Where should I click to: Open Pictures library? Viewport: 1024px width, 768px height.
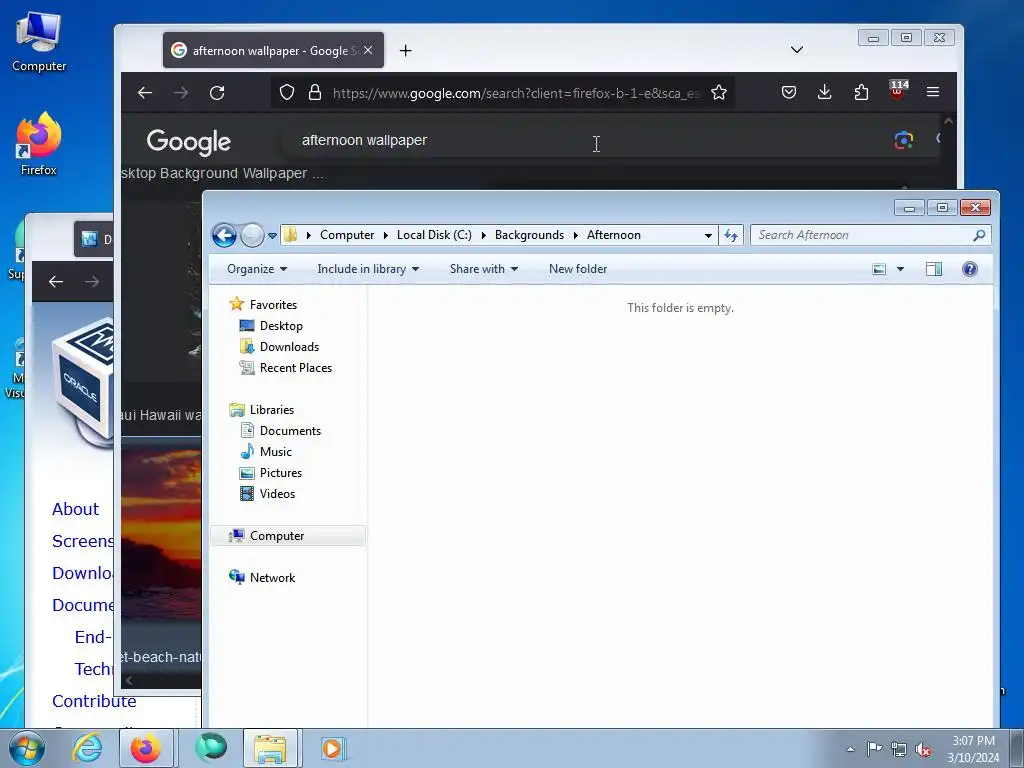(281, 472)
